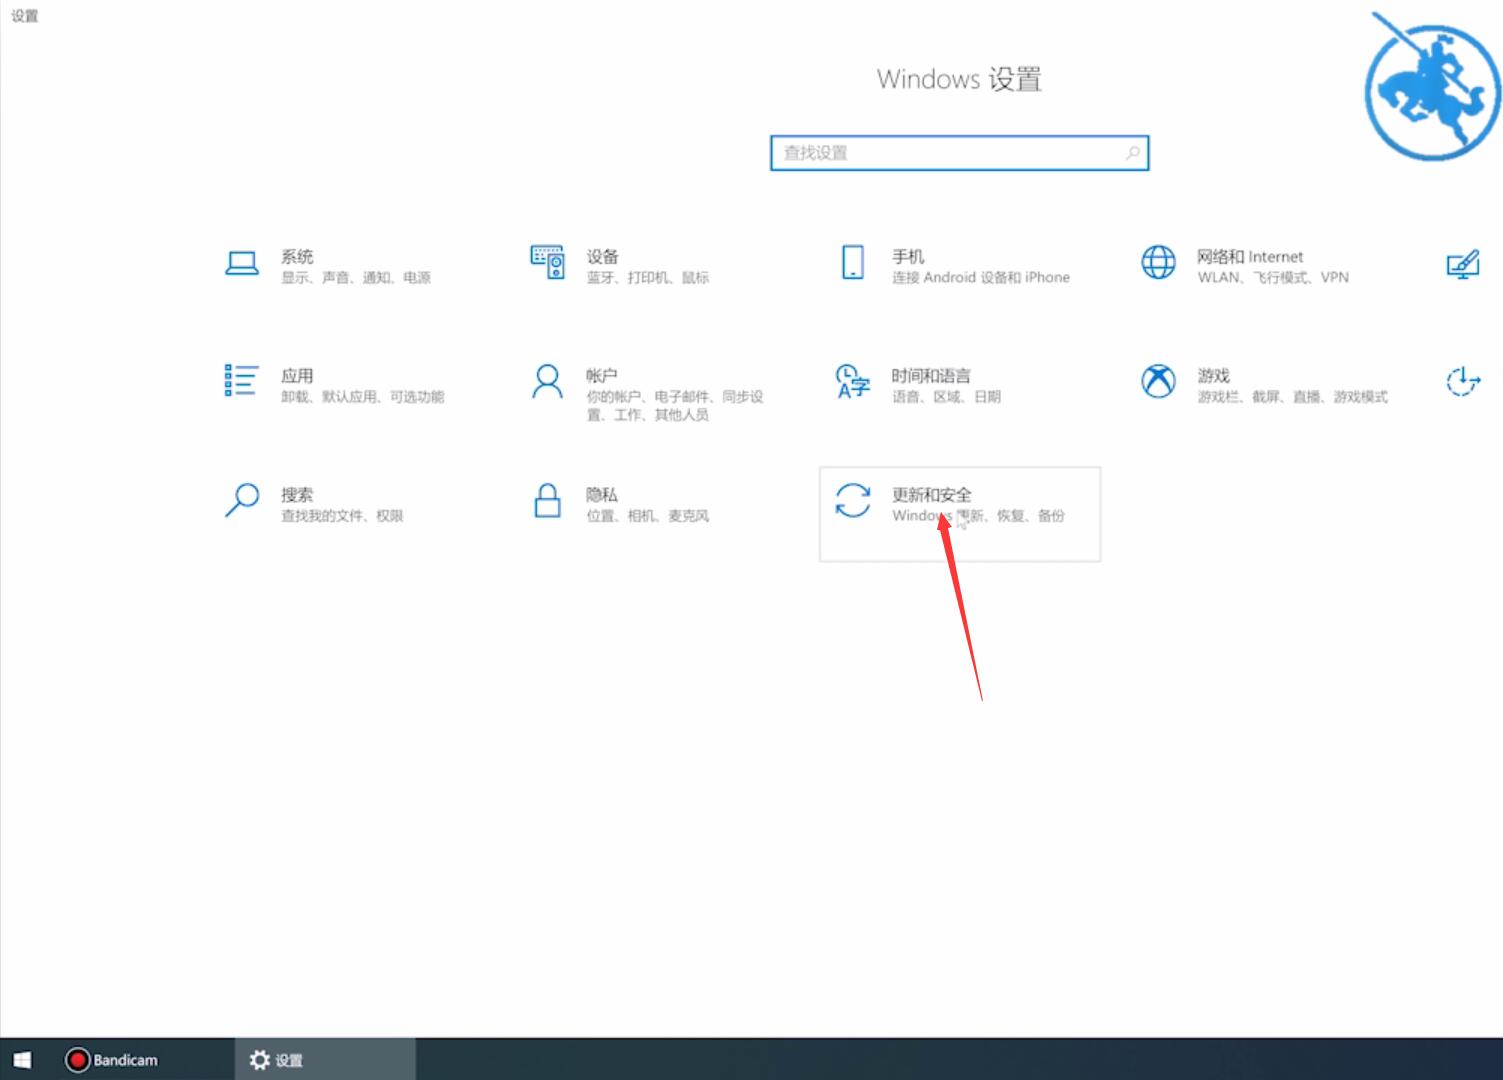Select the 游戏 category title

[1213, 375]
